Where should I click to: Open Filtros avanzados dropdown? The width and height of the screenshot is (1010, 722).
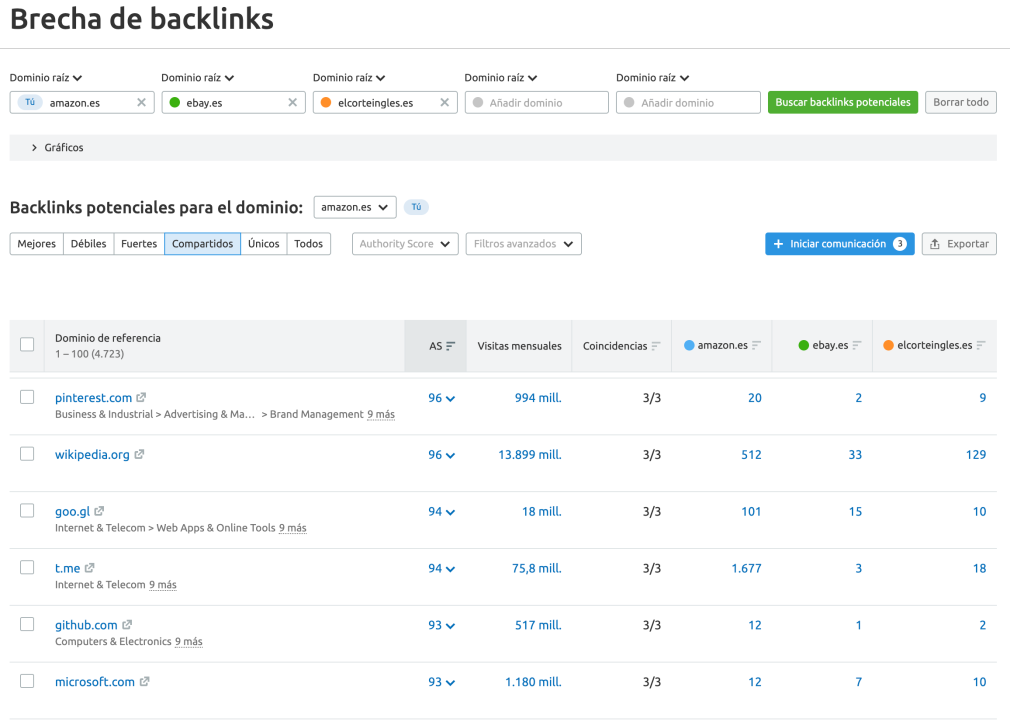click(524, 243)
